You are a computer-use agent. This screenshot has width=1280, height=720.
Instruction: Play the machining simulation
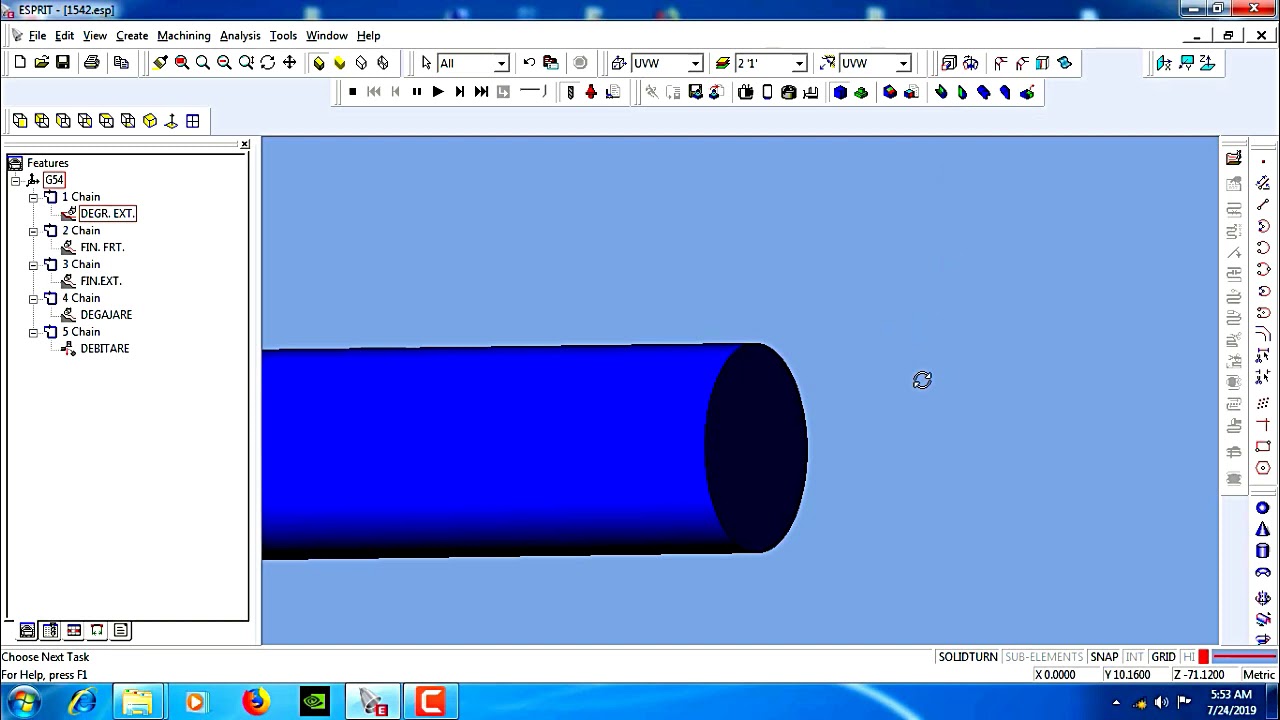[x=438, y=92]
